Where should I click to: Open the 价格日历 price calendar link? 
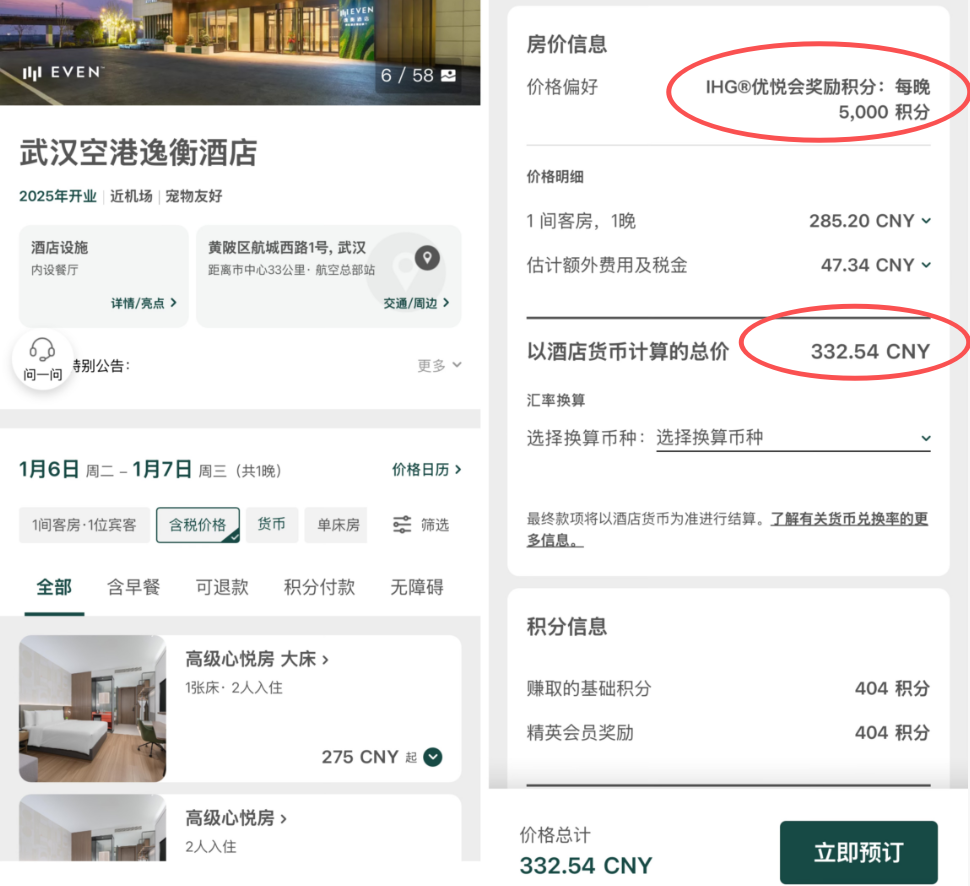pos(427,470)
